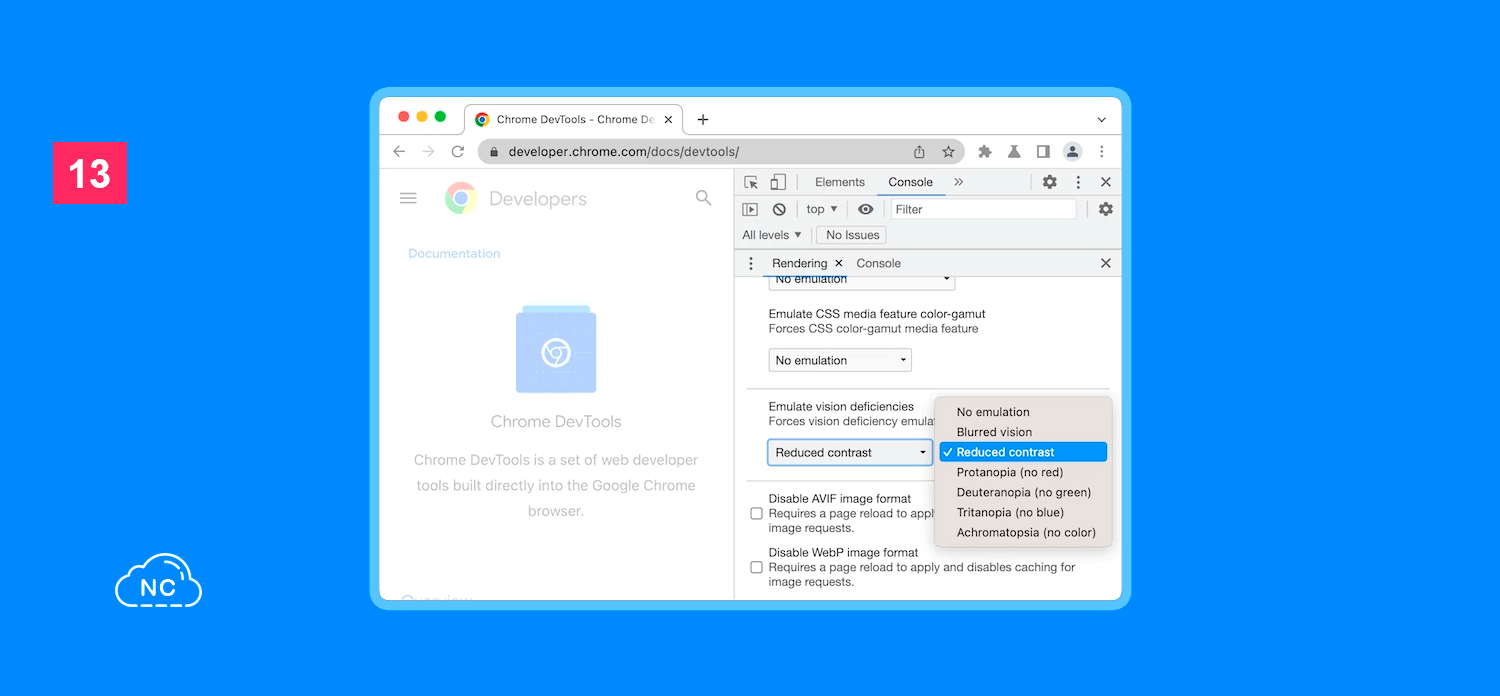This screenshot has width=1500, height=696.
Task: Expand the All levels log filter
Action: coord(772,235)
